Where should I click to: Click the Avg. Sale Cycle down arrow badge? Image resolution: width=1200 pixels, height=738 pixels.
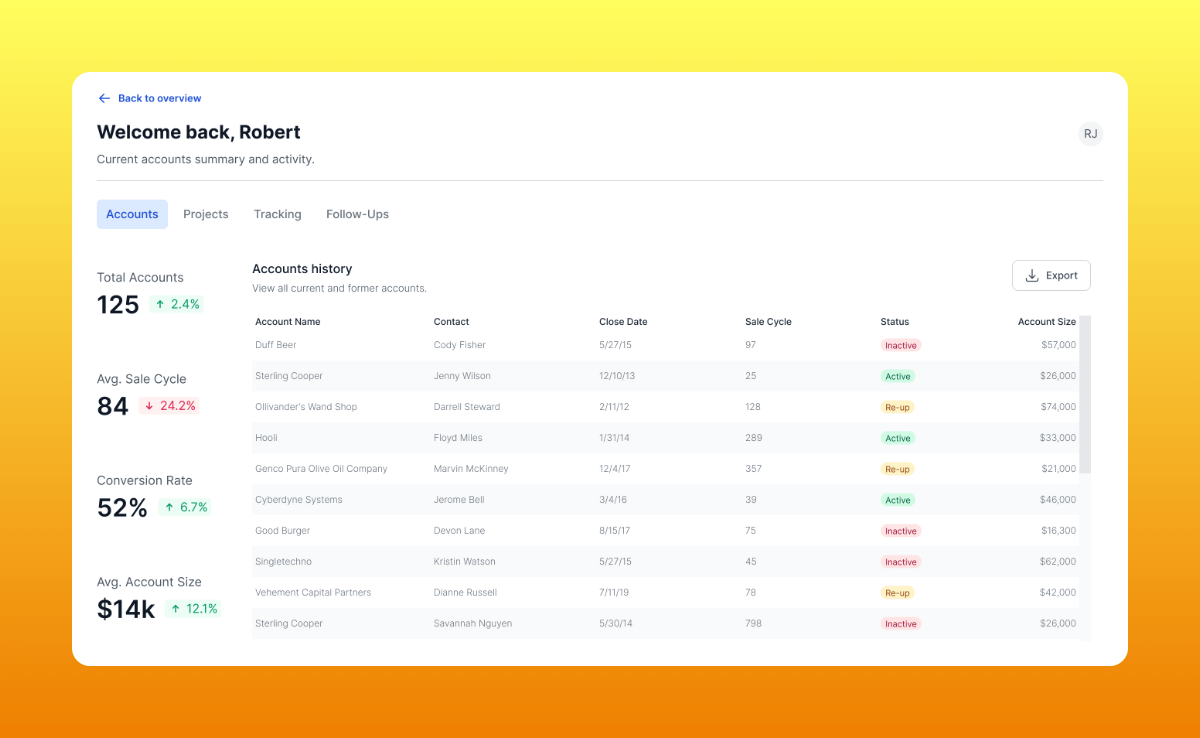168,406
